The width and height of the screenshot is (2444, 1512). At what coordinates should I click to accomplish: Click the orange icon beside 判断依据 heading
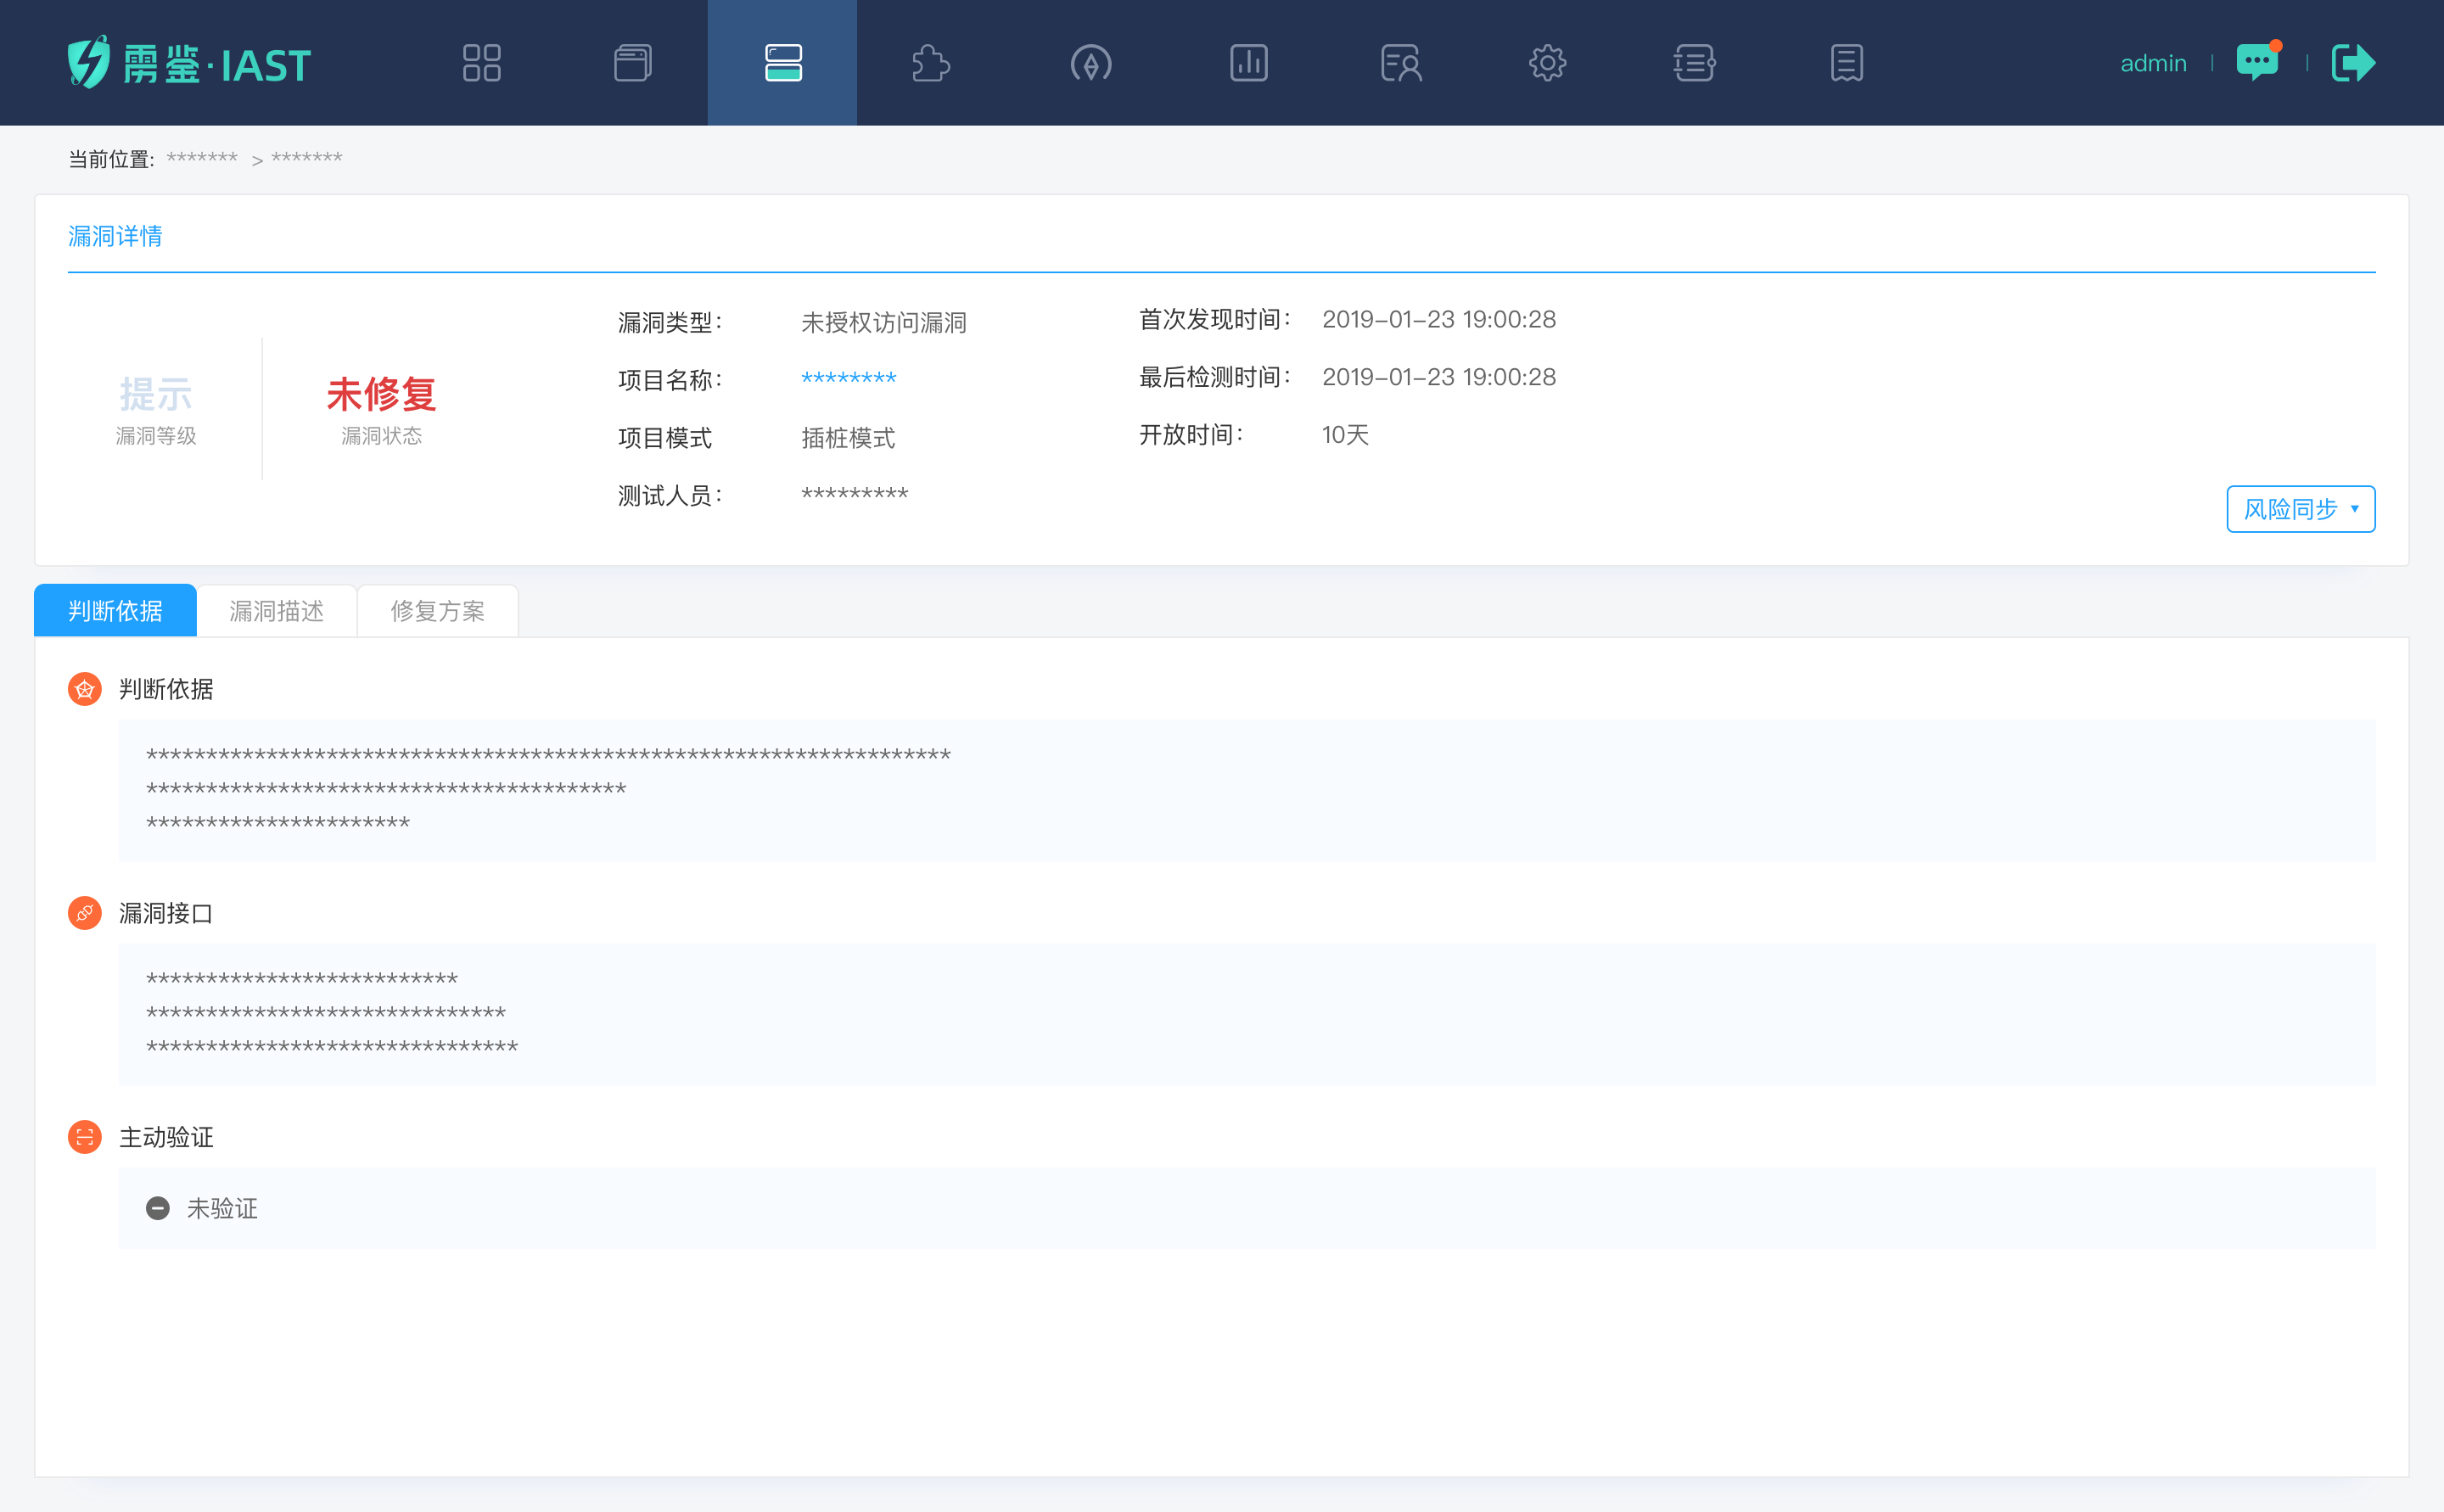coord(85,689)
